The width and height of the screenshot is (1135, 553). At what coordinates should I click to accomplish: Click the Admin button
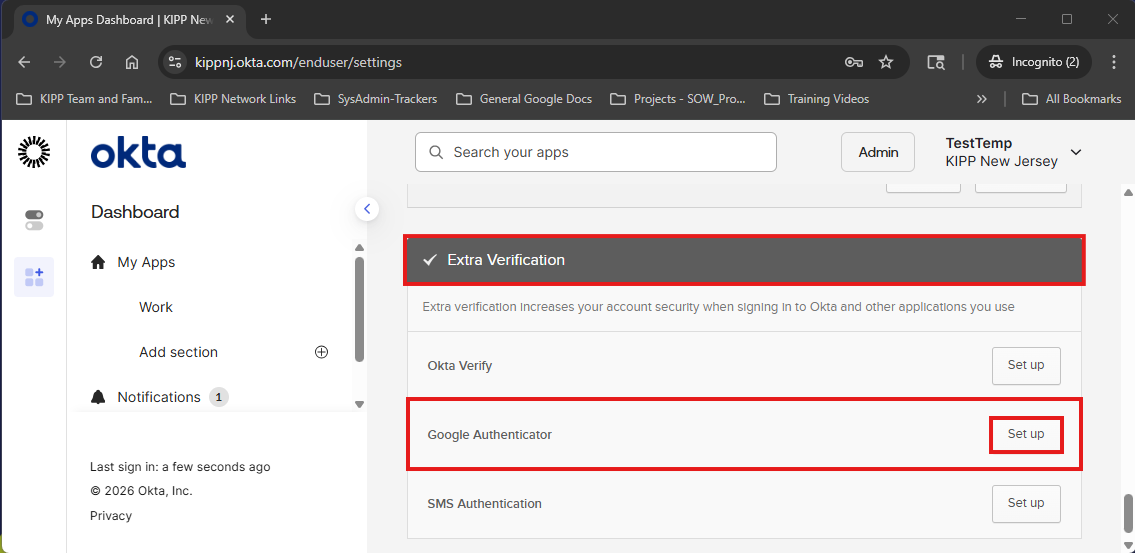click(x=878, y=152)
